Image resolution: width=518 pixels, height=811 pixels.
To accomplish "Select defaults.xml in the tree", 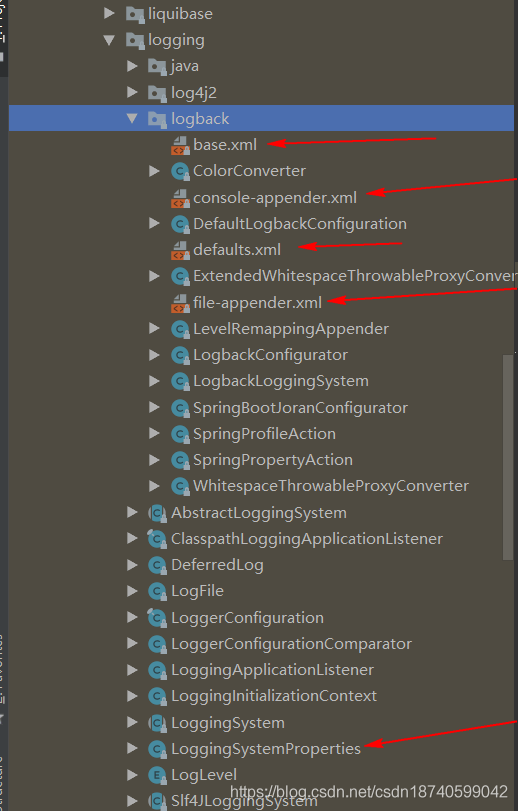I will (x=237, y=250).
